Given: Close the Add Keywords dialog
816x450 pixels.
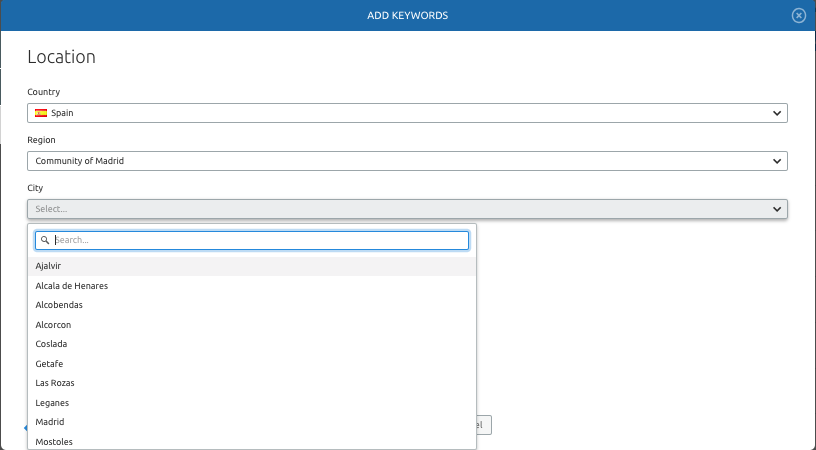Looking at the screenshot, I should coord(798,15).
